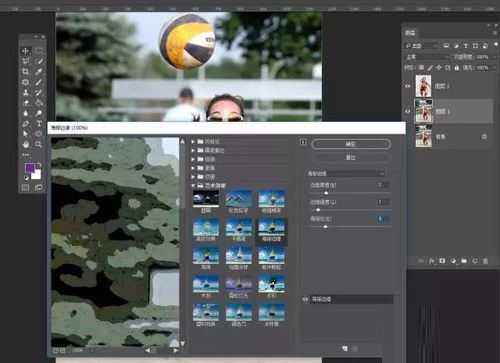Select the Hand tool
This screenshot has width=500, height=363.
(x=26, y=144)
